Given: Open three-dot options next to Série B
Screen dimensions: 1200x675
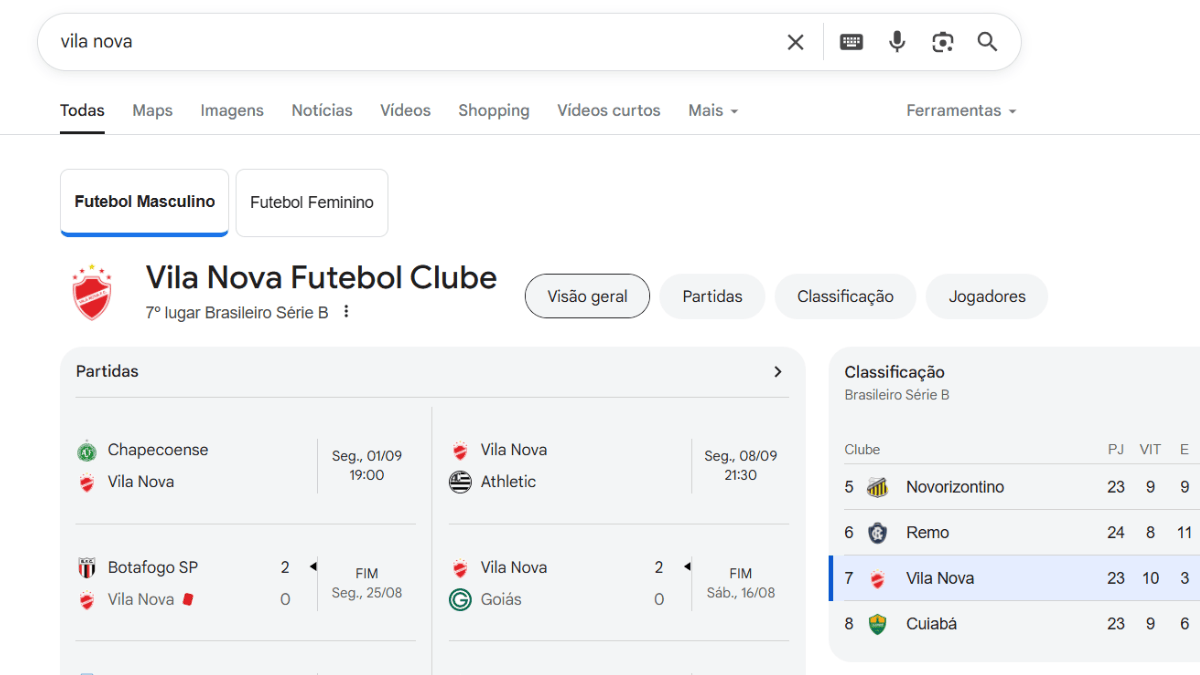Looking at the screenshot, I should 346,312.
